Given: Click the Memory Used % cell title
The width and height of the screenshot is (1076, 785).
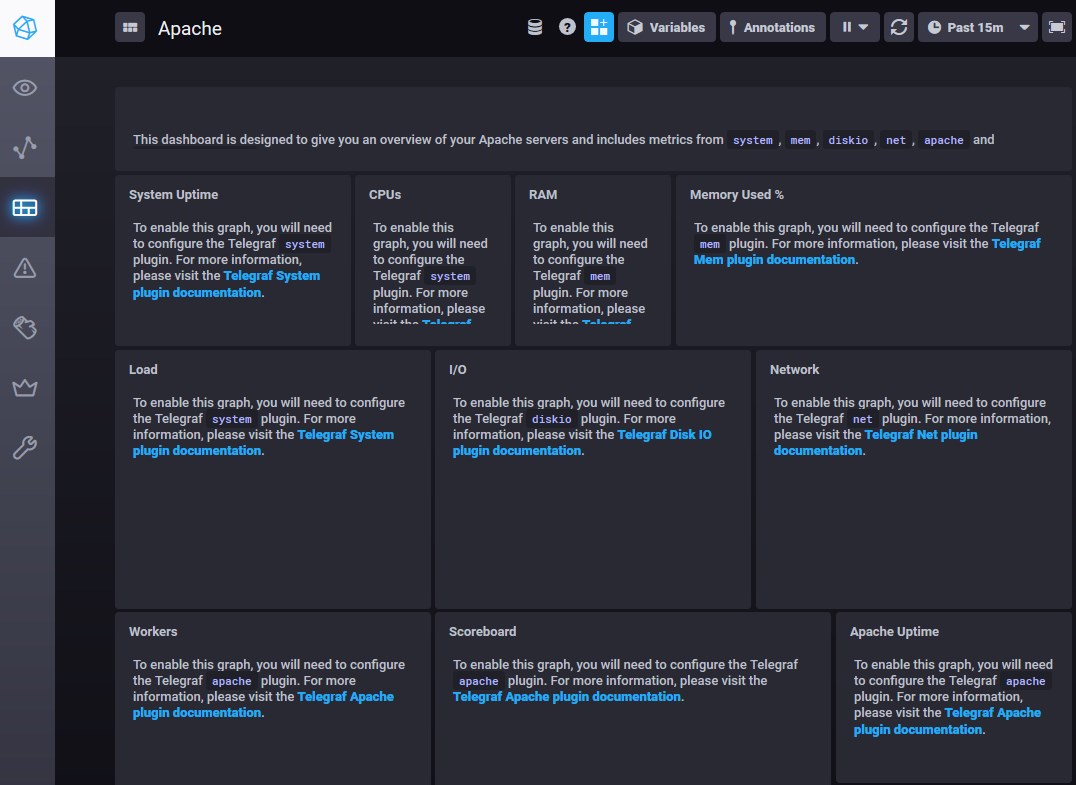Looking at the screenshot, I should tap(736, 195).
